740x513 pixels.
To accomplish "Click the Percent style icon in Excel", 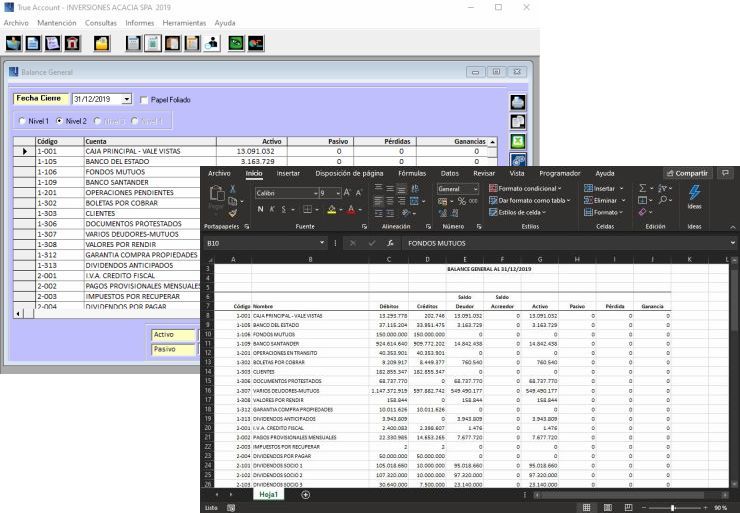I will pos(462,202).
